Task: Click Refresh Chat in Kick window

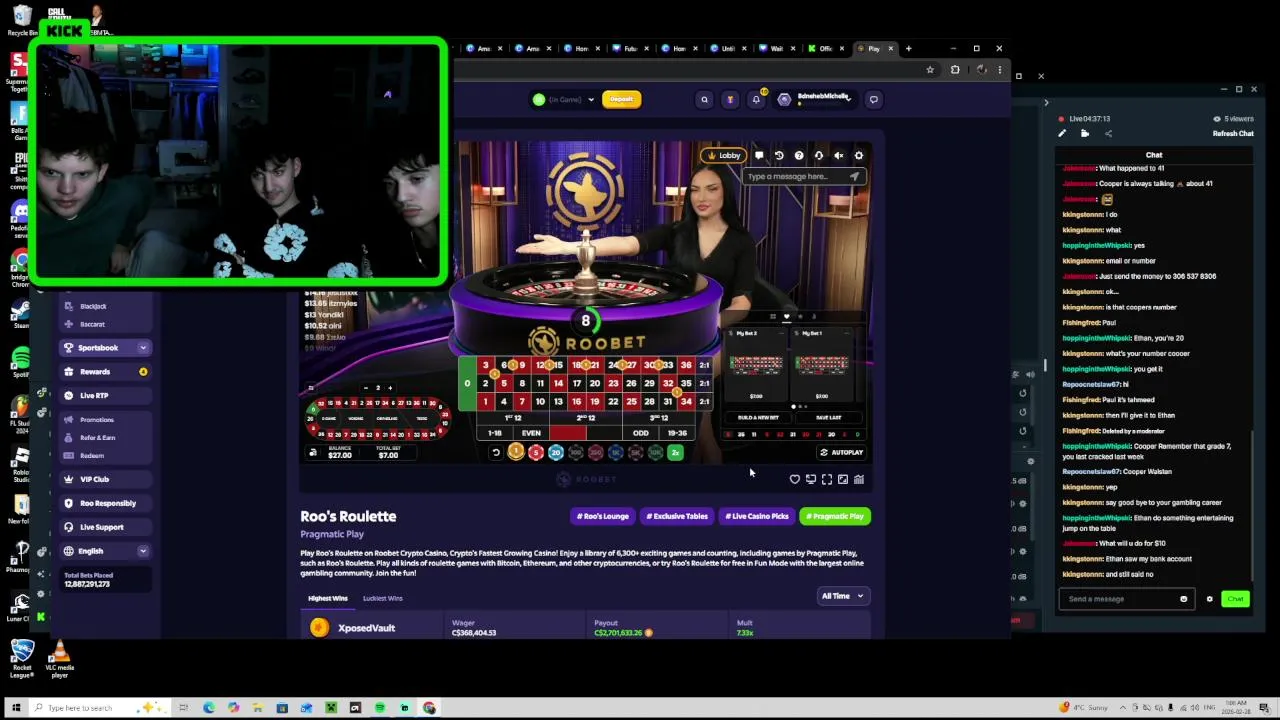Action: [x=1233, y=134]
